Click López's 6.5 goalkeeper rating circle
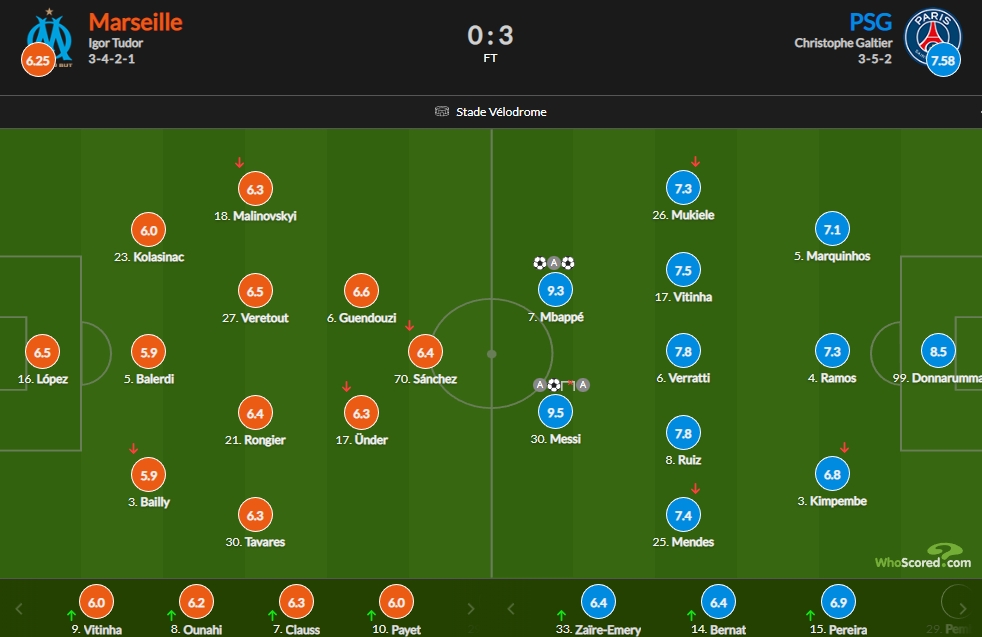Image resolution: width=982 pixels, height=637 pixels. tap(43, 352)
